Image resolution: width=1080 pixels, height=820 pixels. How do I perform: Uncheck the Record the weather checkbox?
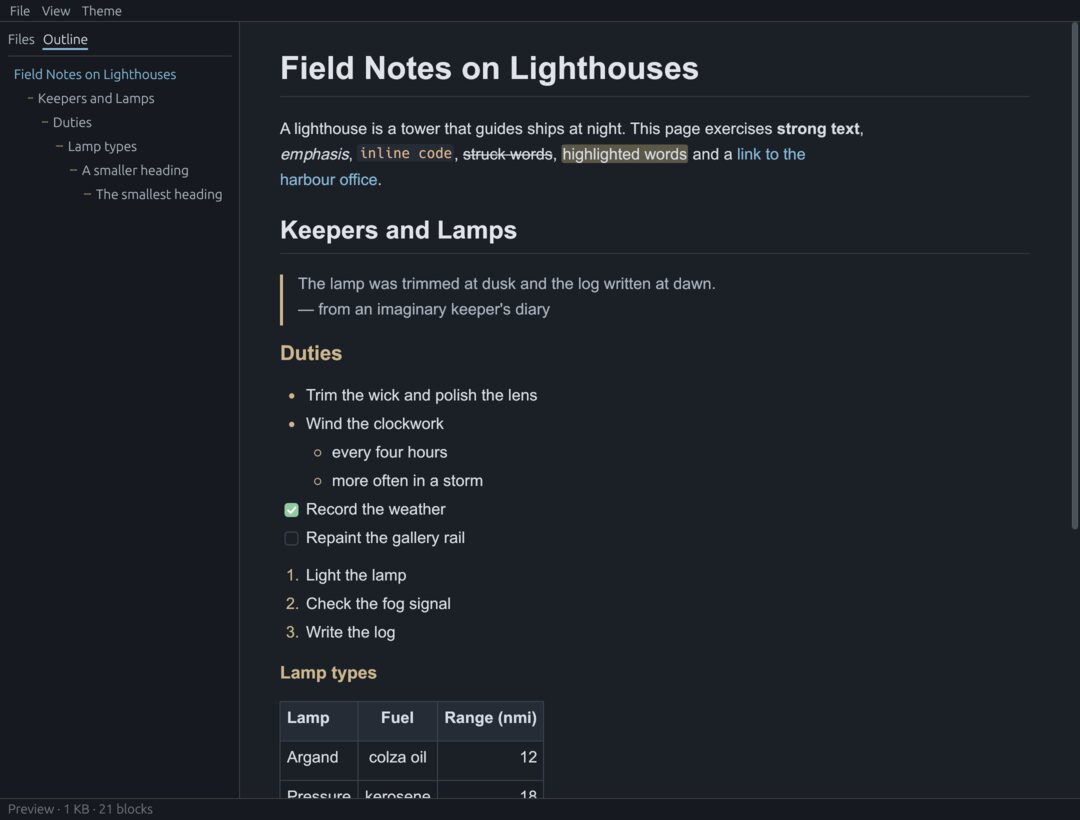291,510
